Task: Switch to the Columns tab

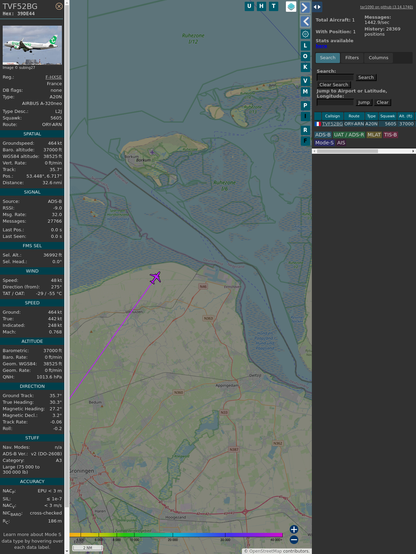Action: [x=378, y=58]
